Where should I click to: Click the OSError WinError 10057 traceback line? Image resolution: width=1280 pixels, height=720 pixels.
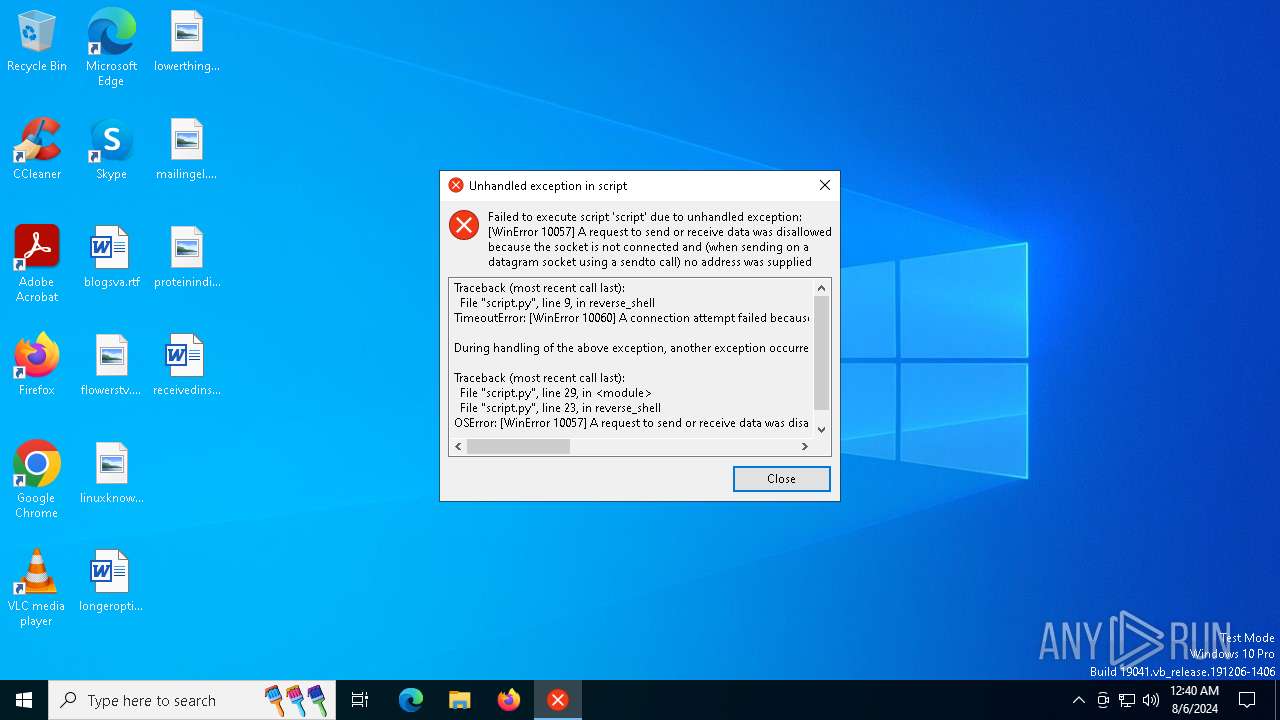point(631,423)
